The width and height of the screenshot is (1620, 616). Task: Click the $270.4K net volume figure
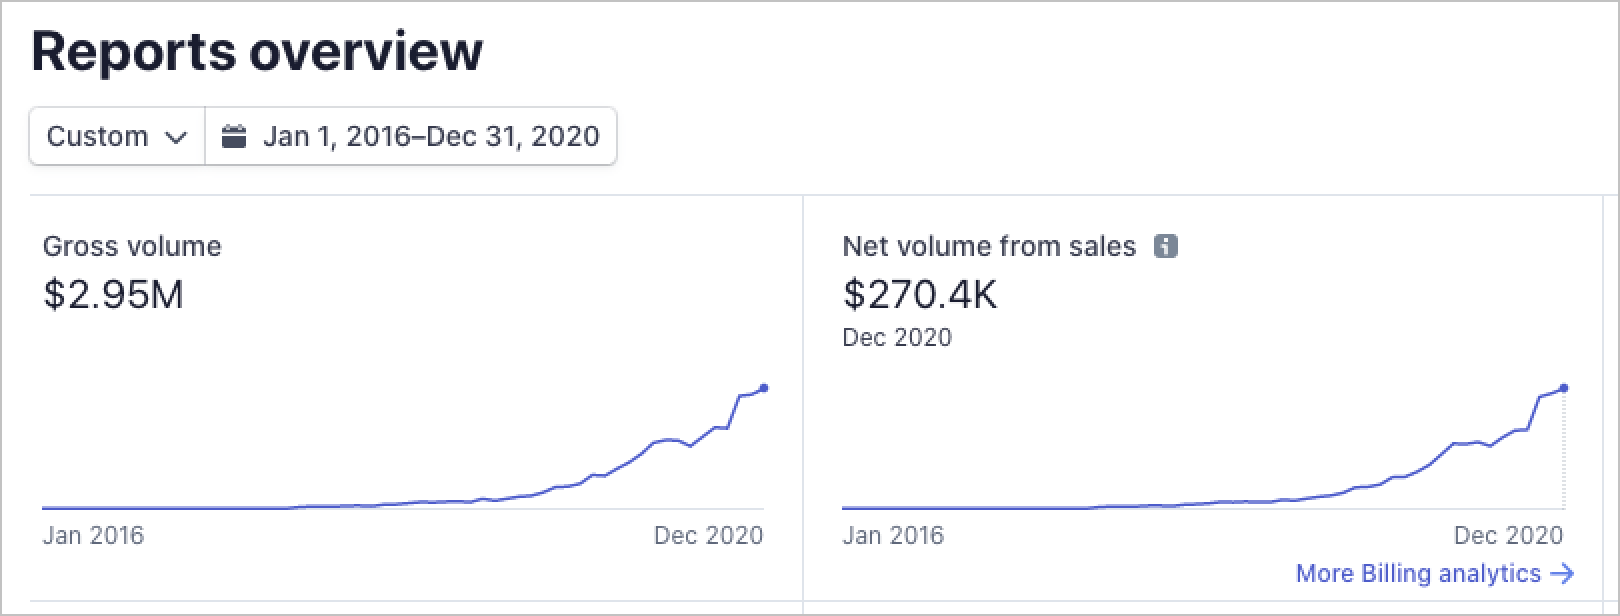920,295
